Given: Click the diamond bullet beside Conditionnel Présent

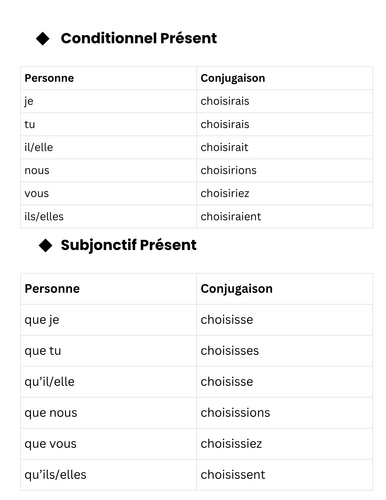Looking at the screenshot, I should tap(43, 38).
